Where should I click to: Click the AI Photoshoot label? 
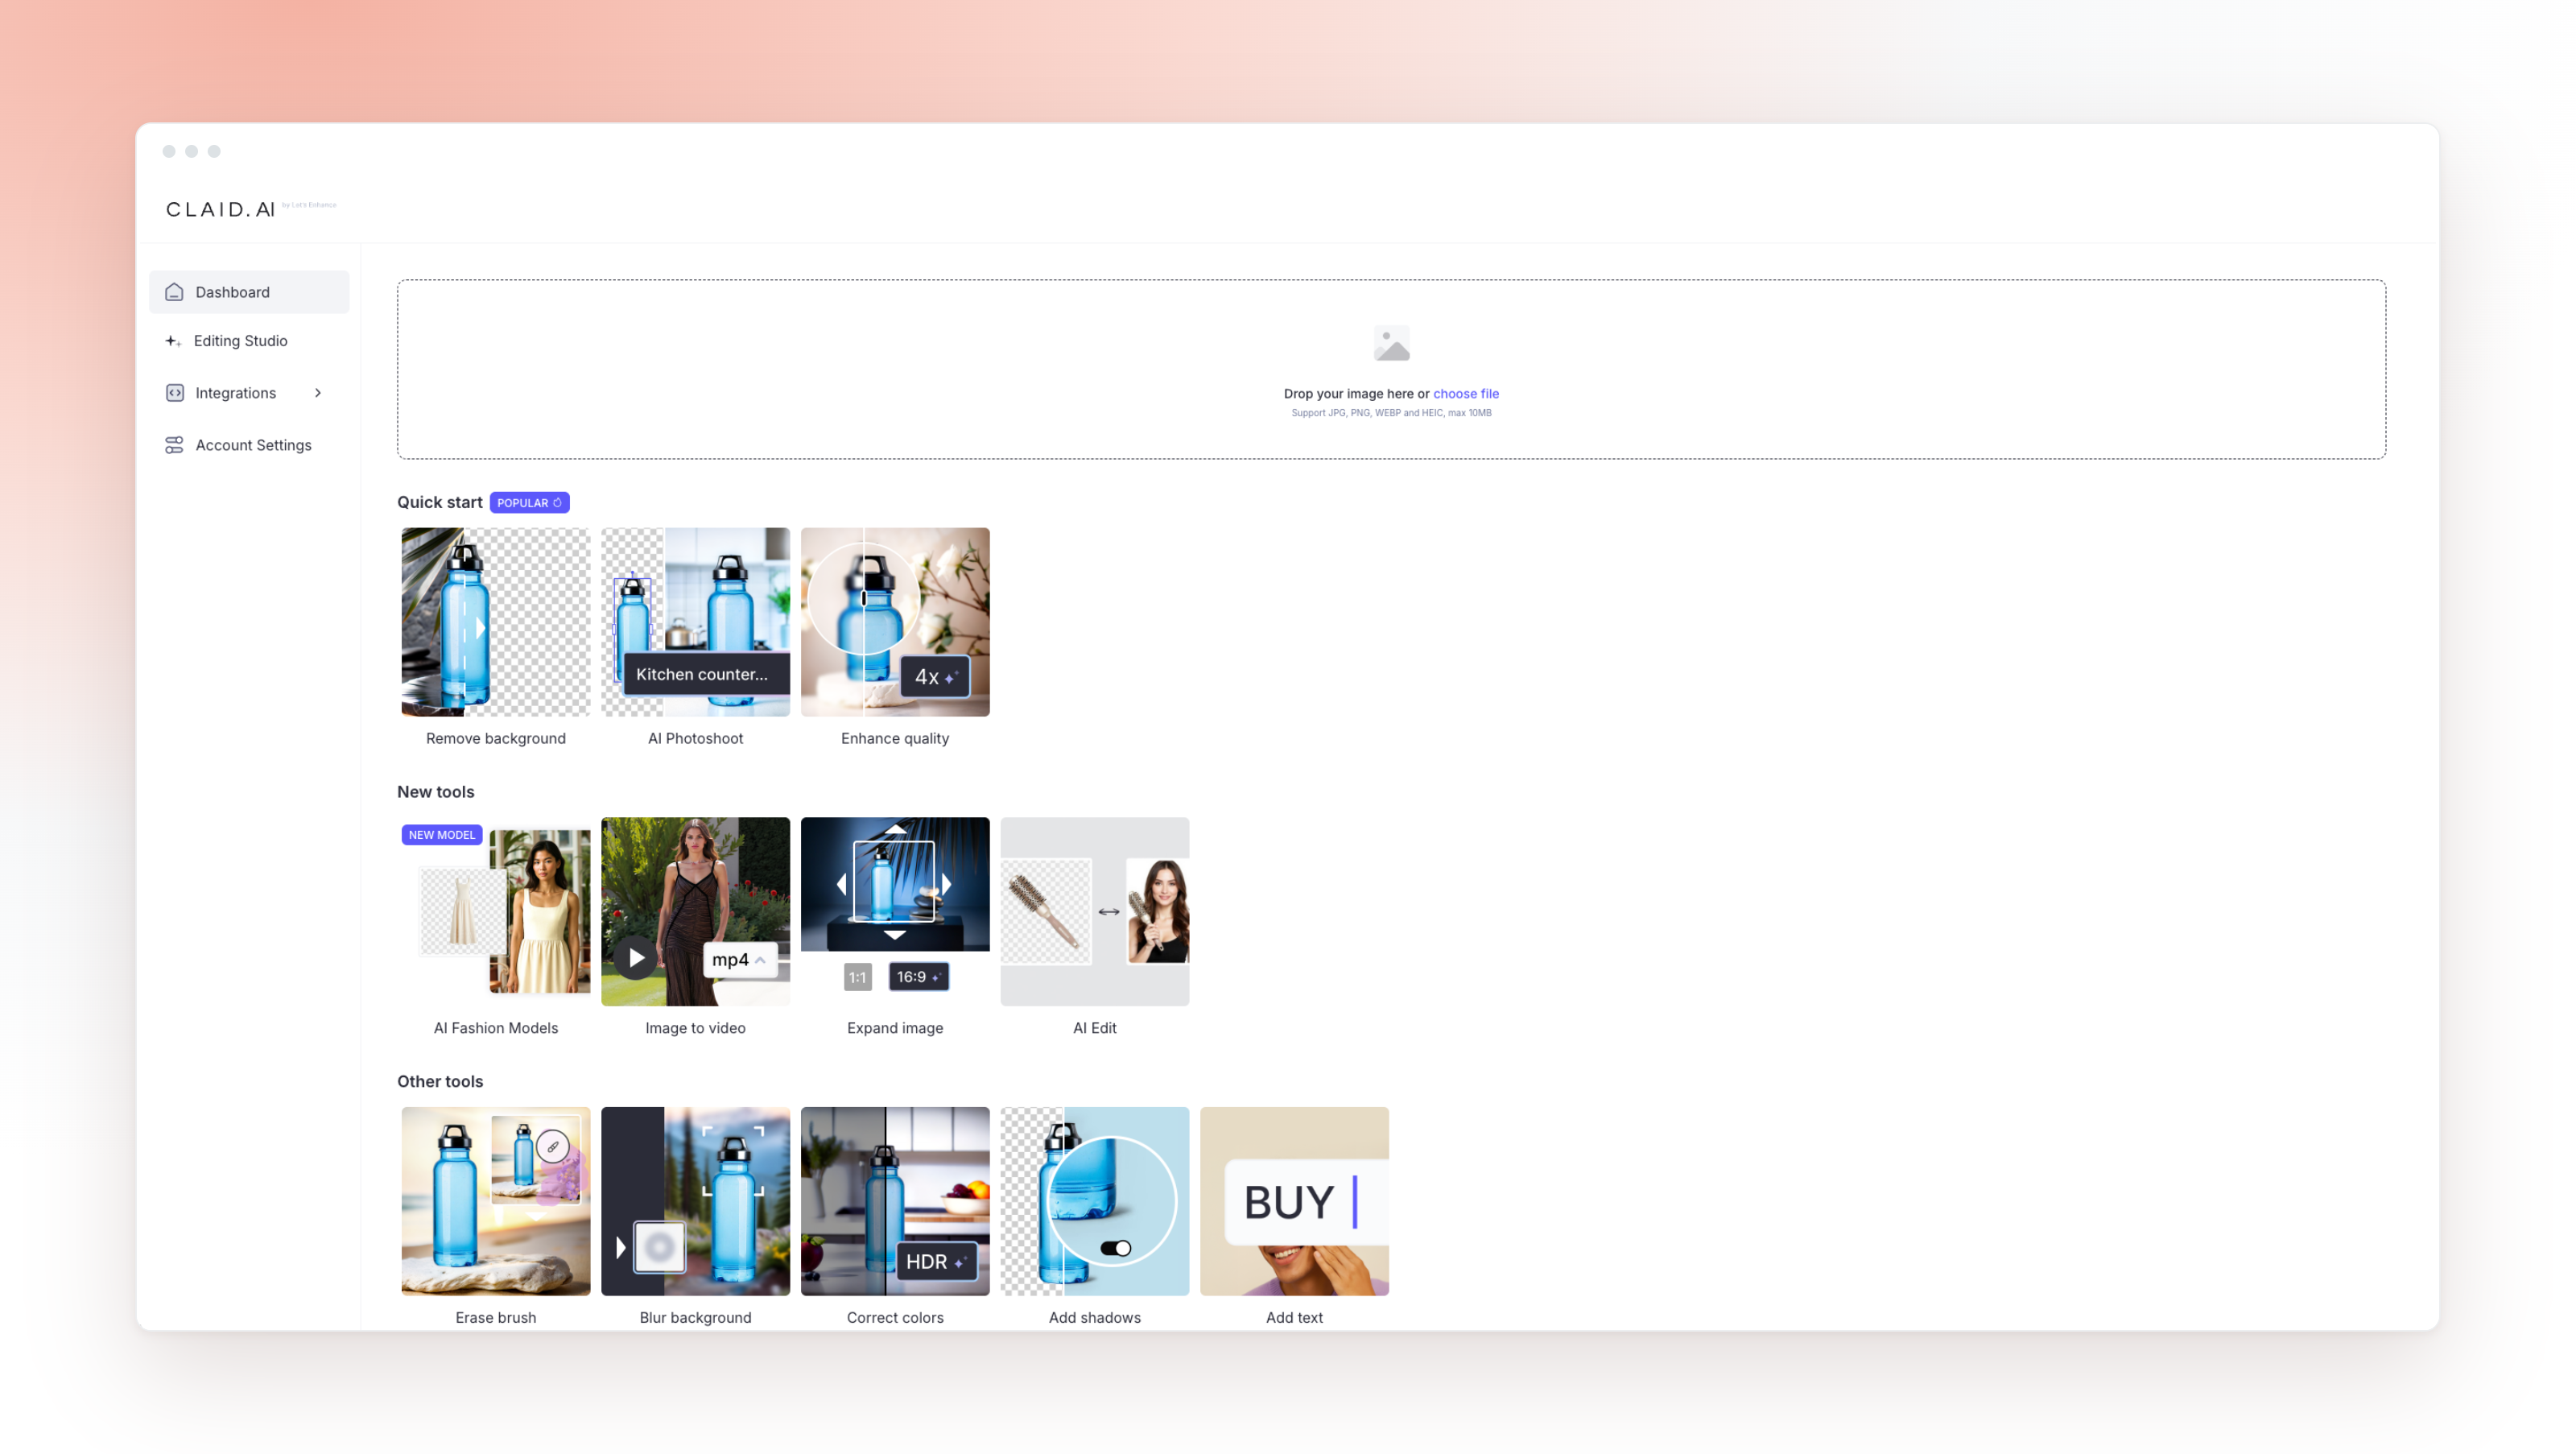coord(695,738)
